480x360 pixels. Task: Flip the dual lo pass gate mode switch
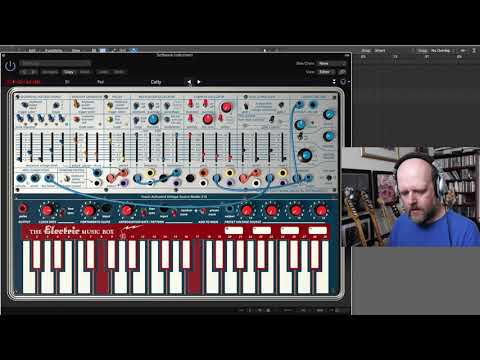tap(246, 106)
